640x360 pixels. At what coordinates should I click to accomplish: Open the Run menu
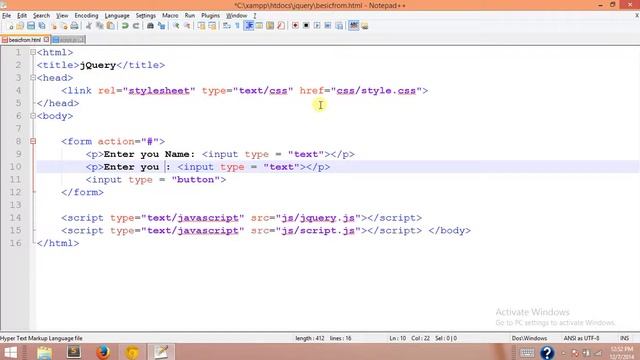click(189, 16)
